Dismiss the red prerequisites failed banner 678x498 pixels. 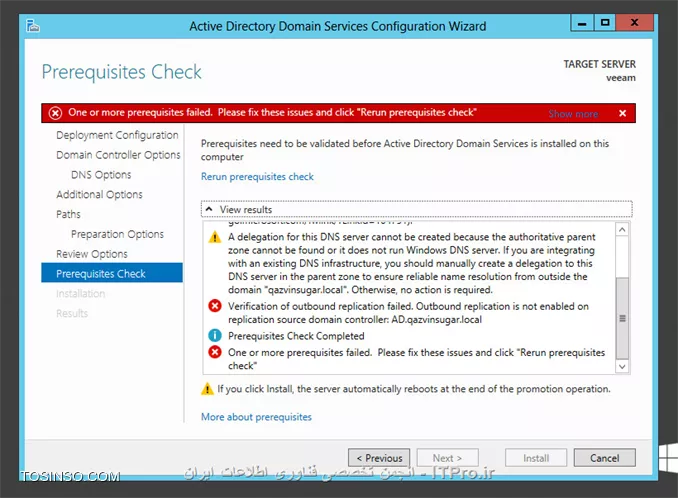tap(622, 113)
